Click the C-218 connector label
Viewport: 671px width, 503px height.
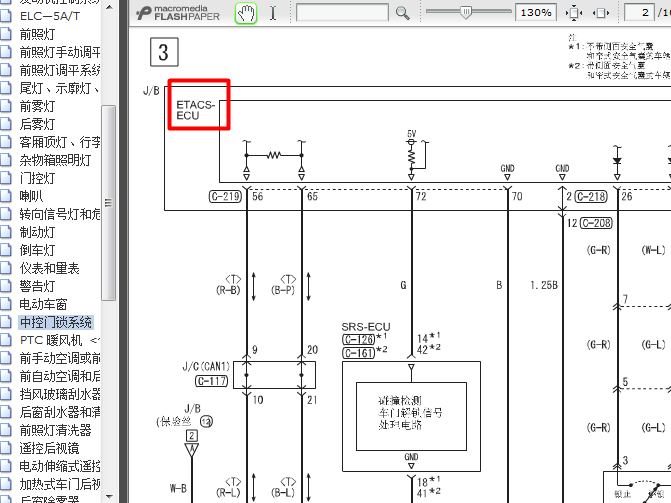[591, 196]
